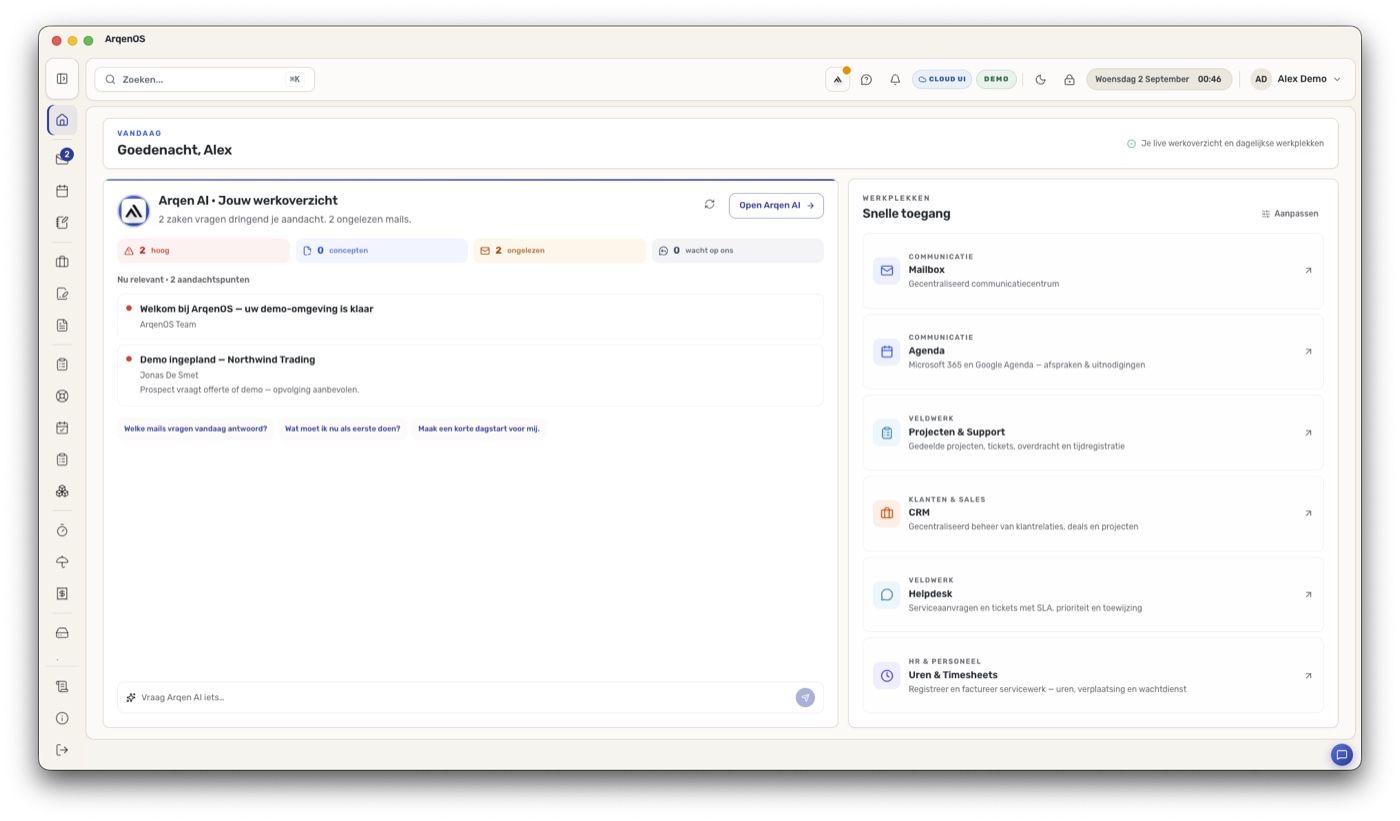This screenshot has height=821, width=1400.
Task: Open the chat bubble in bottom corner
Action: pos(1342,755)
